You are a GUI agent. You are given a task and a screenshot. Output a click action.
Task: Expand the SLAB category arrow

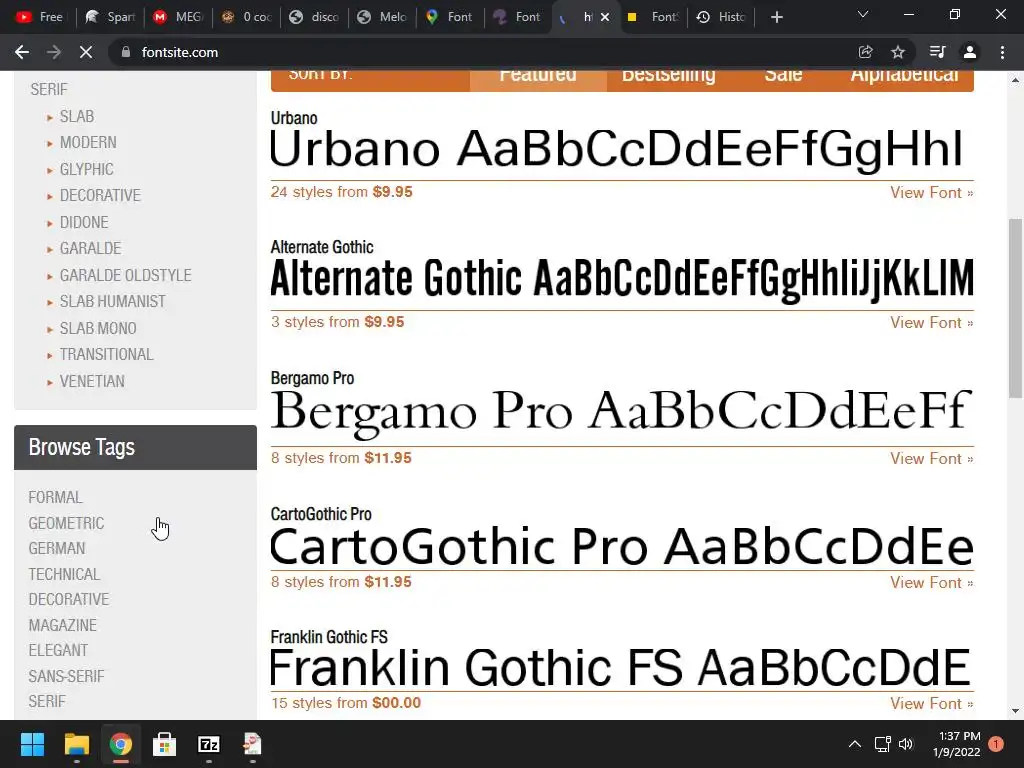pos(50,118)
